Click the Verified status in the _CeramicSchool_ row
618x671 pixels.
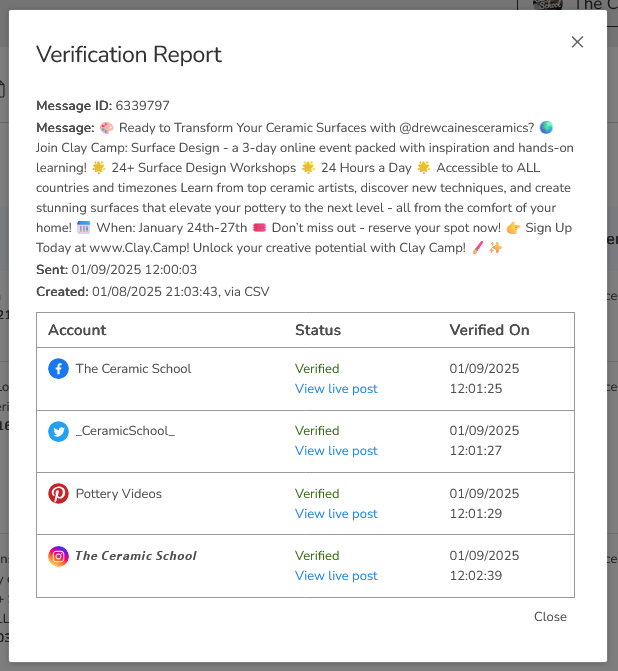click(317, 431)
